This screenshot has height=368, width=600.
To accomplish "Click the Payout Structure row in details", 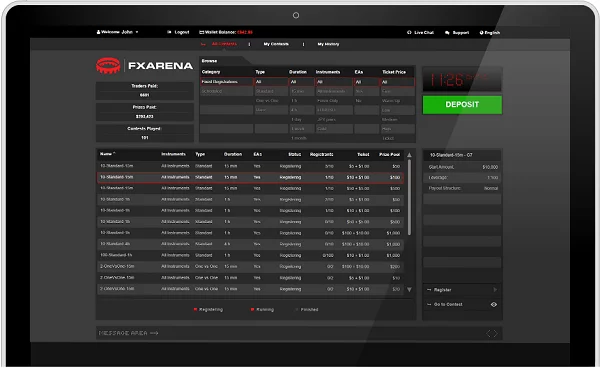I will [x=462, y=189].
